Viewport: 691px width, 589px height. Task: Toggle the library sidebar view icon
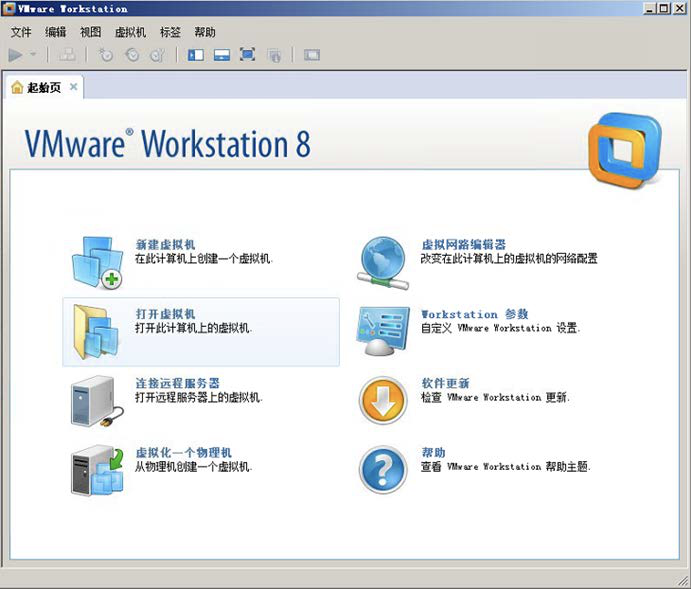[196, 55]
